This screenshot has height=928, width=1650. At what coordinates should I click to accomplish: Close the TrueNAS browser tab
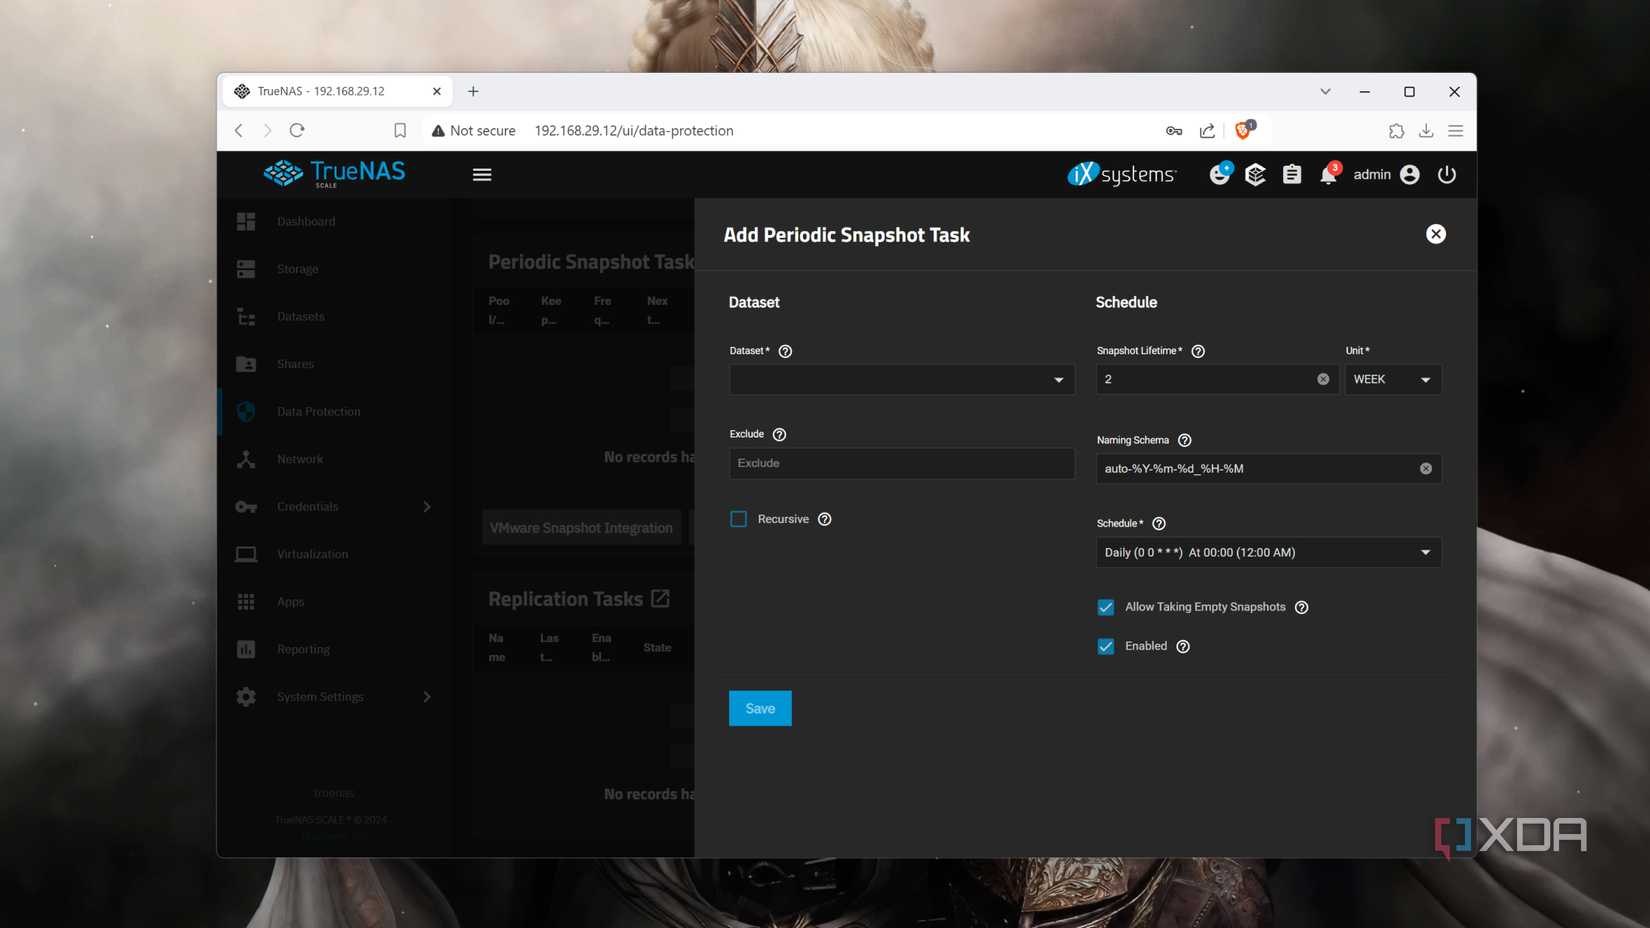(x=437, y=91)
